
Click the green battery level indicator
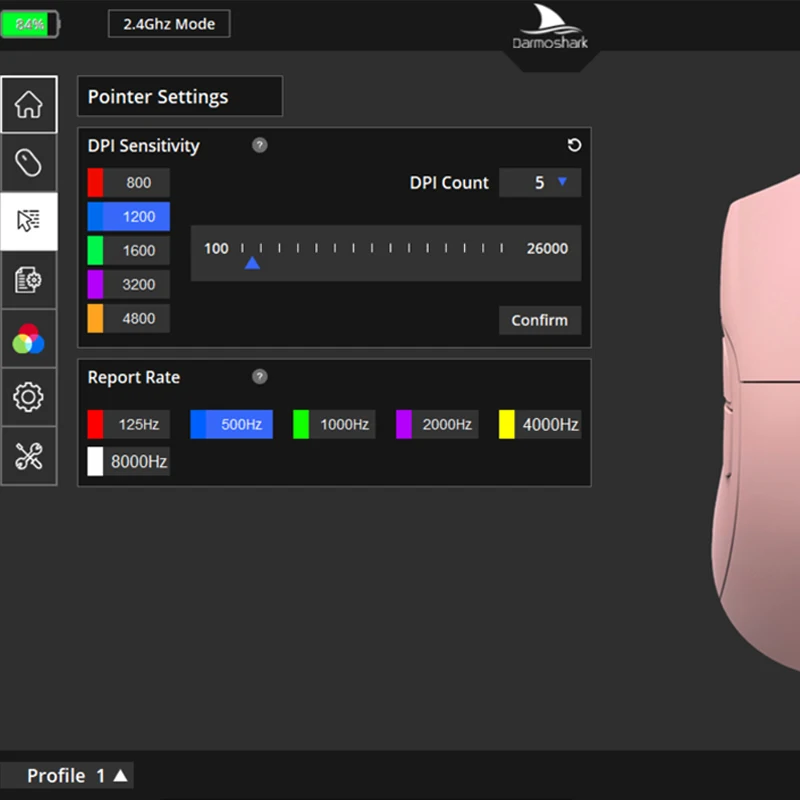pyautogui.click(x=30, y=24)
